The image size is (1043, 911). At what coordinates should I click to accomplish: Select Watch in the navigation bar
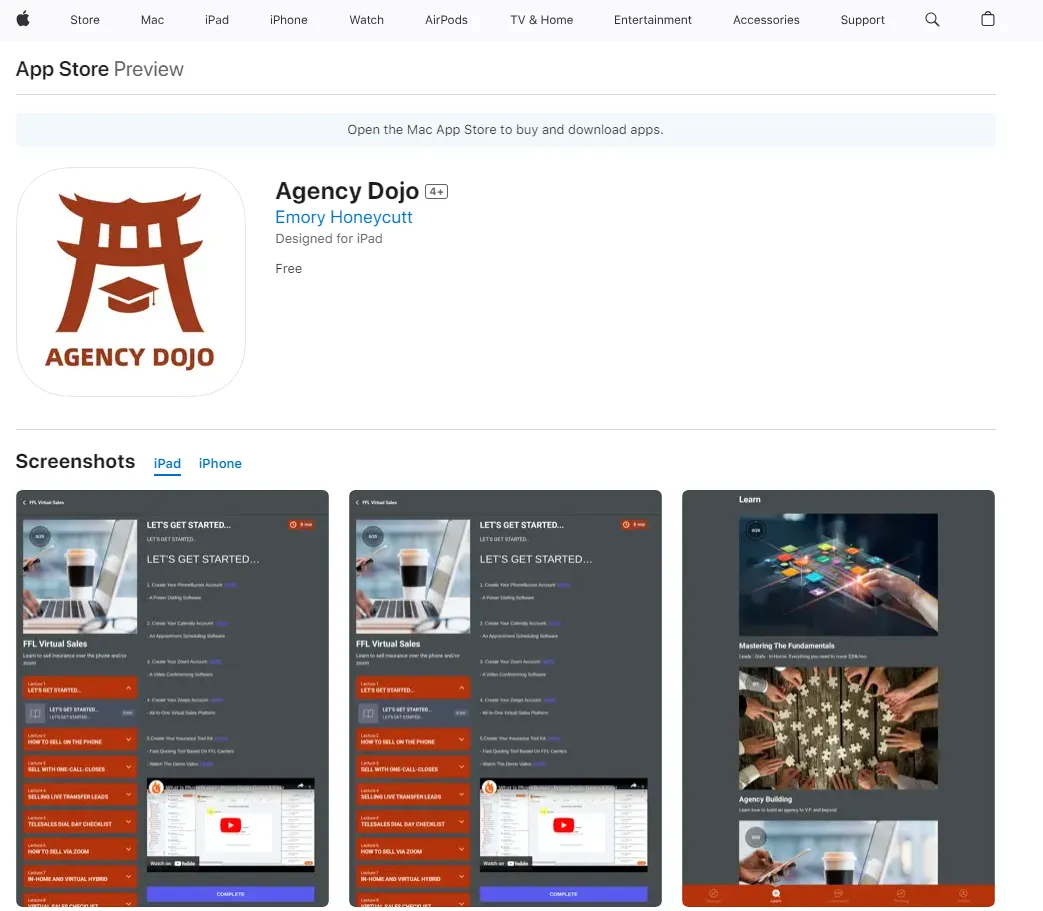pos(367,20)
